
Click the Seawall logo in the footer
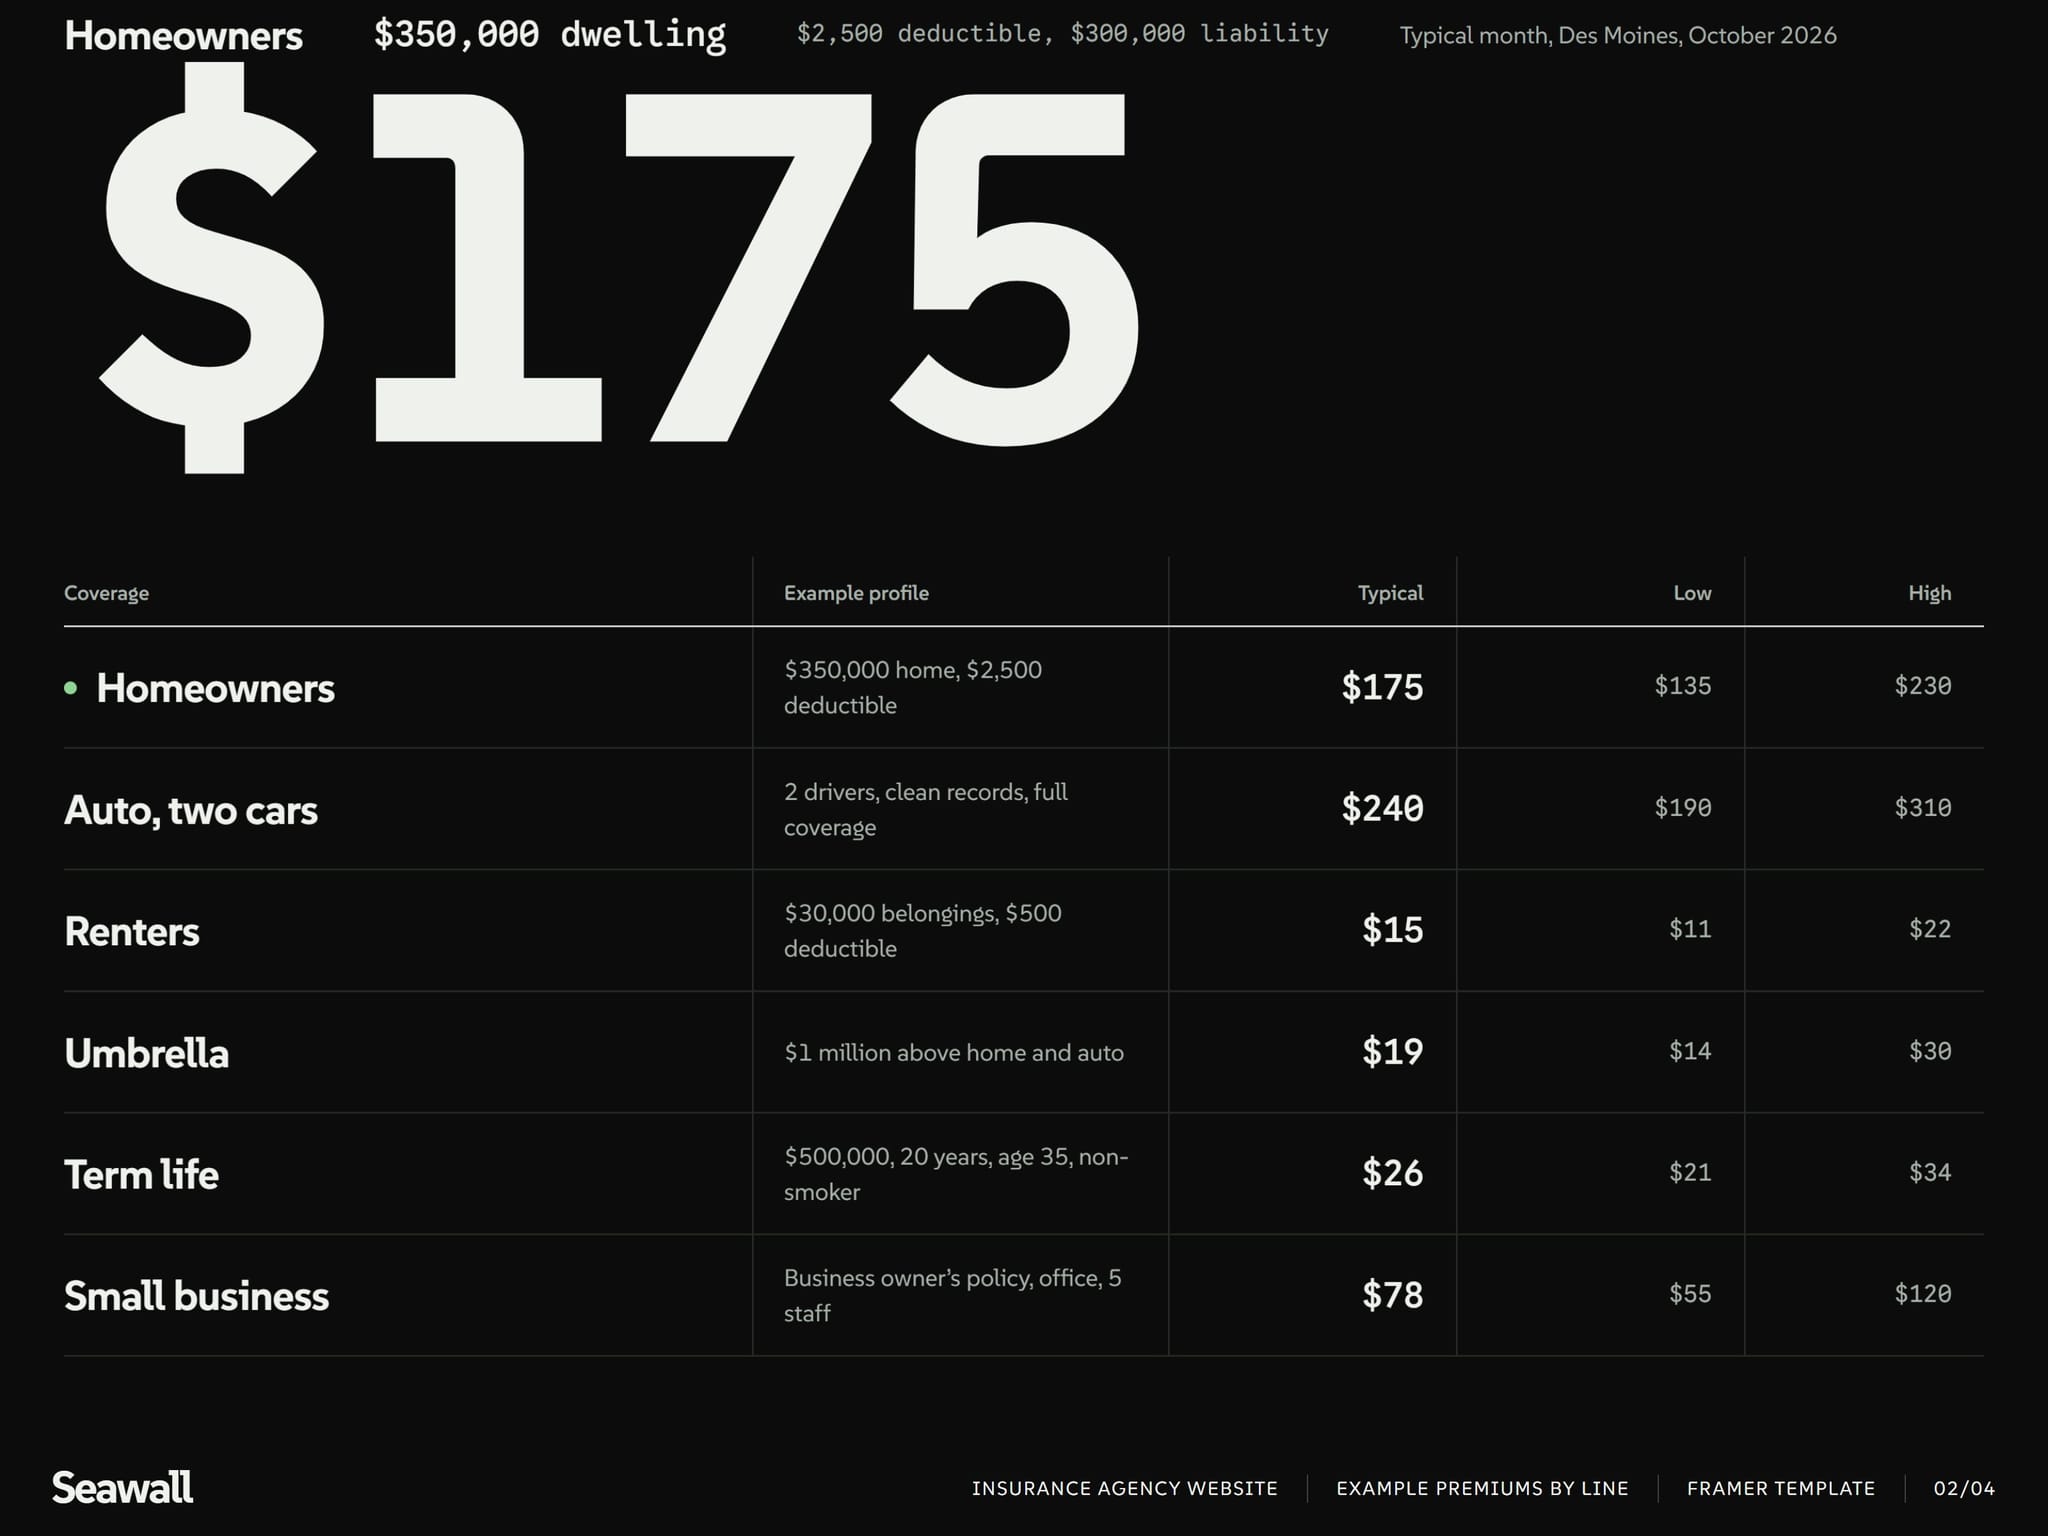(122, 1488)
